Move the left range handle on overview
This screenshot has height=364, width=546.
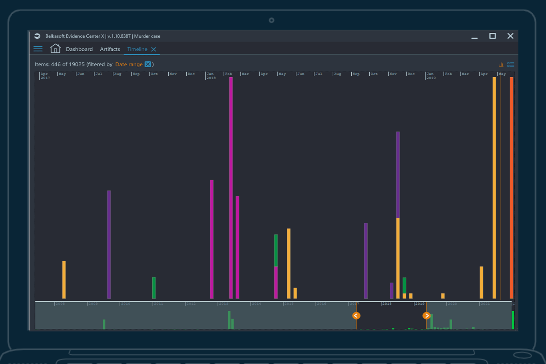(356, 316)
